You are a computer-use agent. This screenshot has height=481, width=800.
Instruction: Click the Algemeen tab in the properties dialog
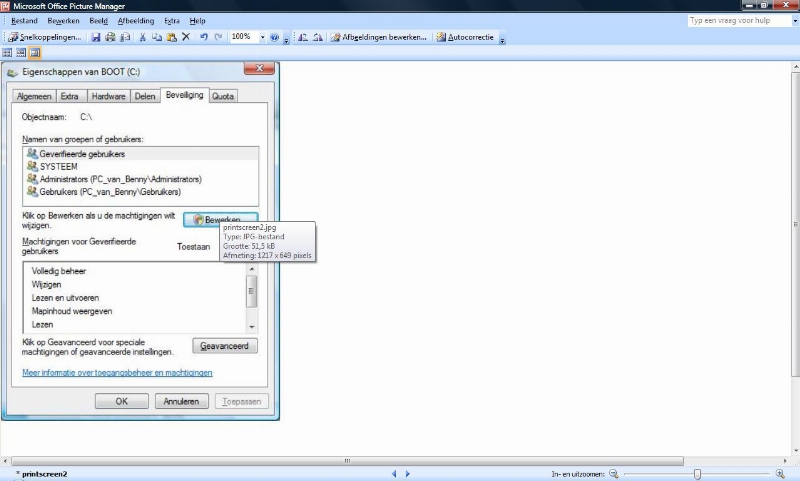coord(34,96)
